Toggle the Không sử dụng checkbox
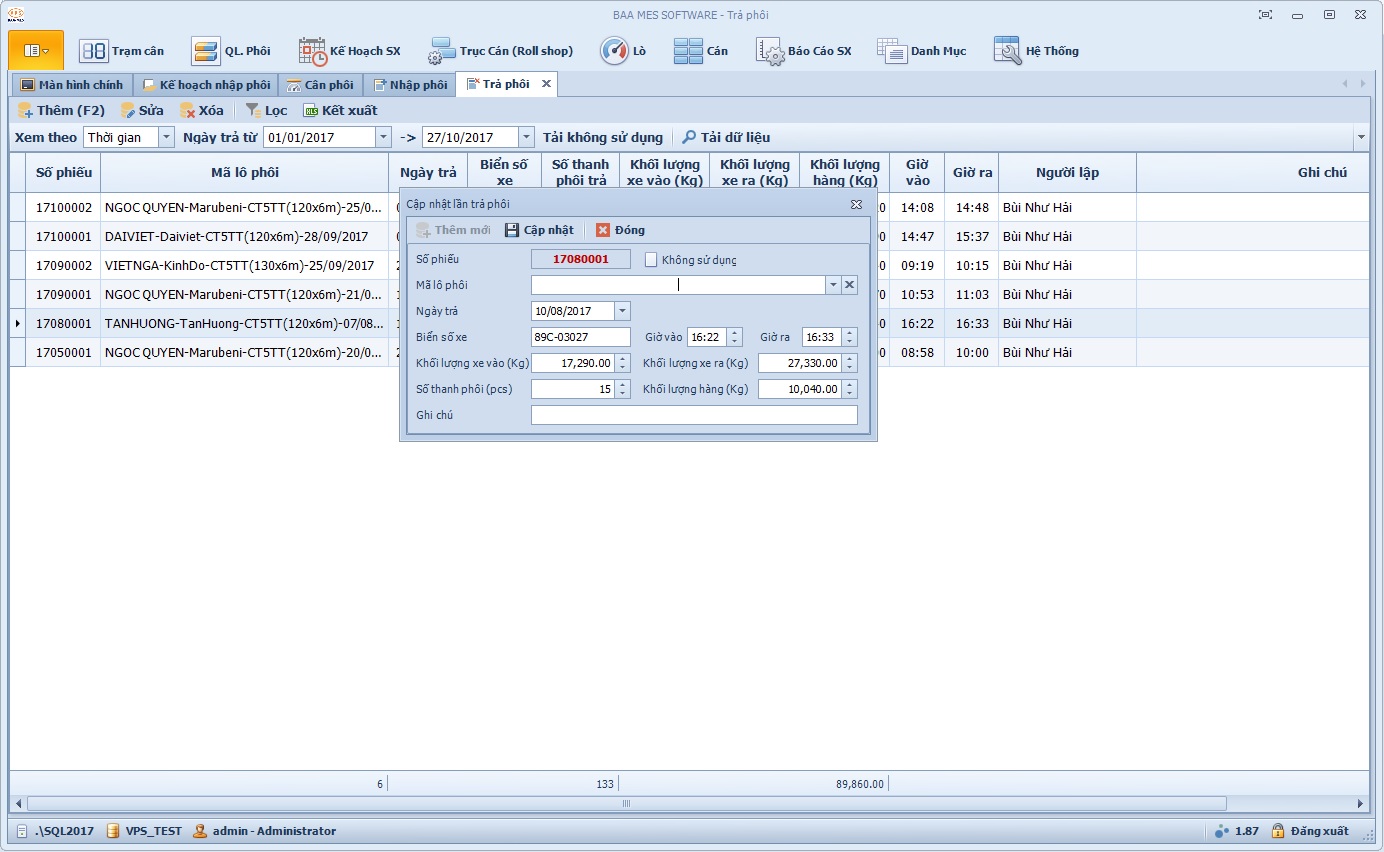This screenshot has width=1384, height=852. pyautogui.click(x=651, y=260)
